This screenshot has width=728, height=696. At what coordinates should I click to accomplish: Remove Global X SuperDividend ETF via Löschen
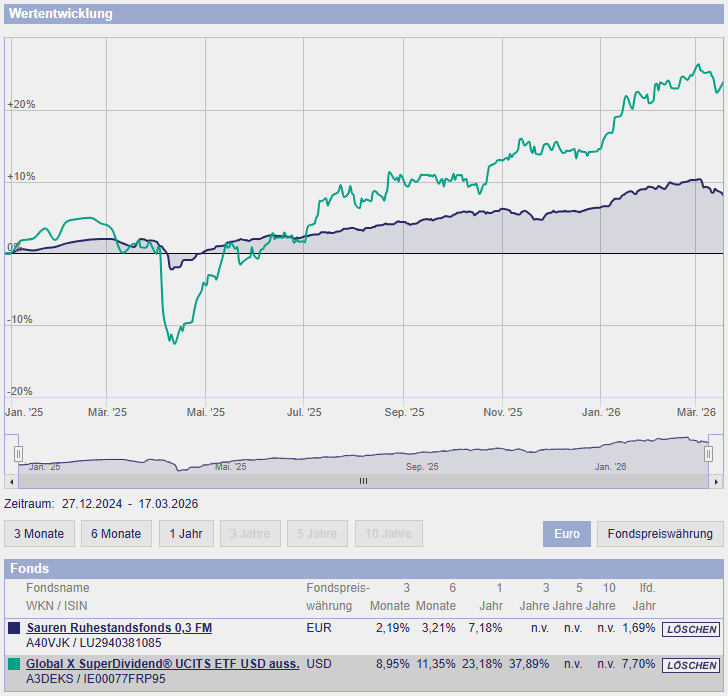691,665
